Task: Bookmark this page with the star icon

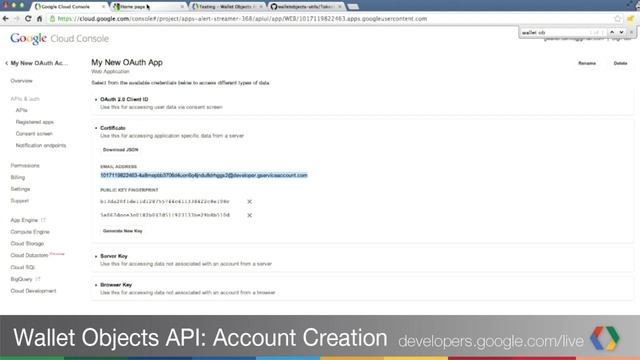Action: point(618,19)
